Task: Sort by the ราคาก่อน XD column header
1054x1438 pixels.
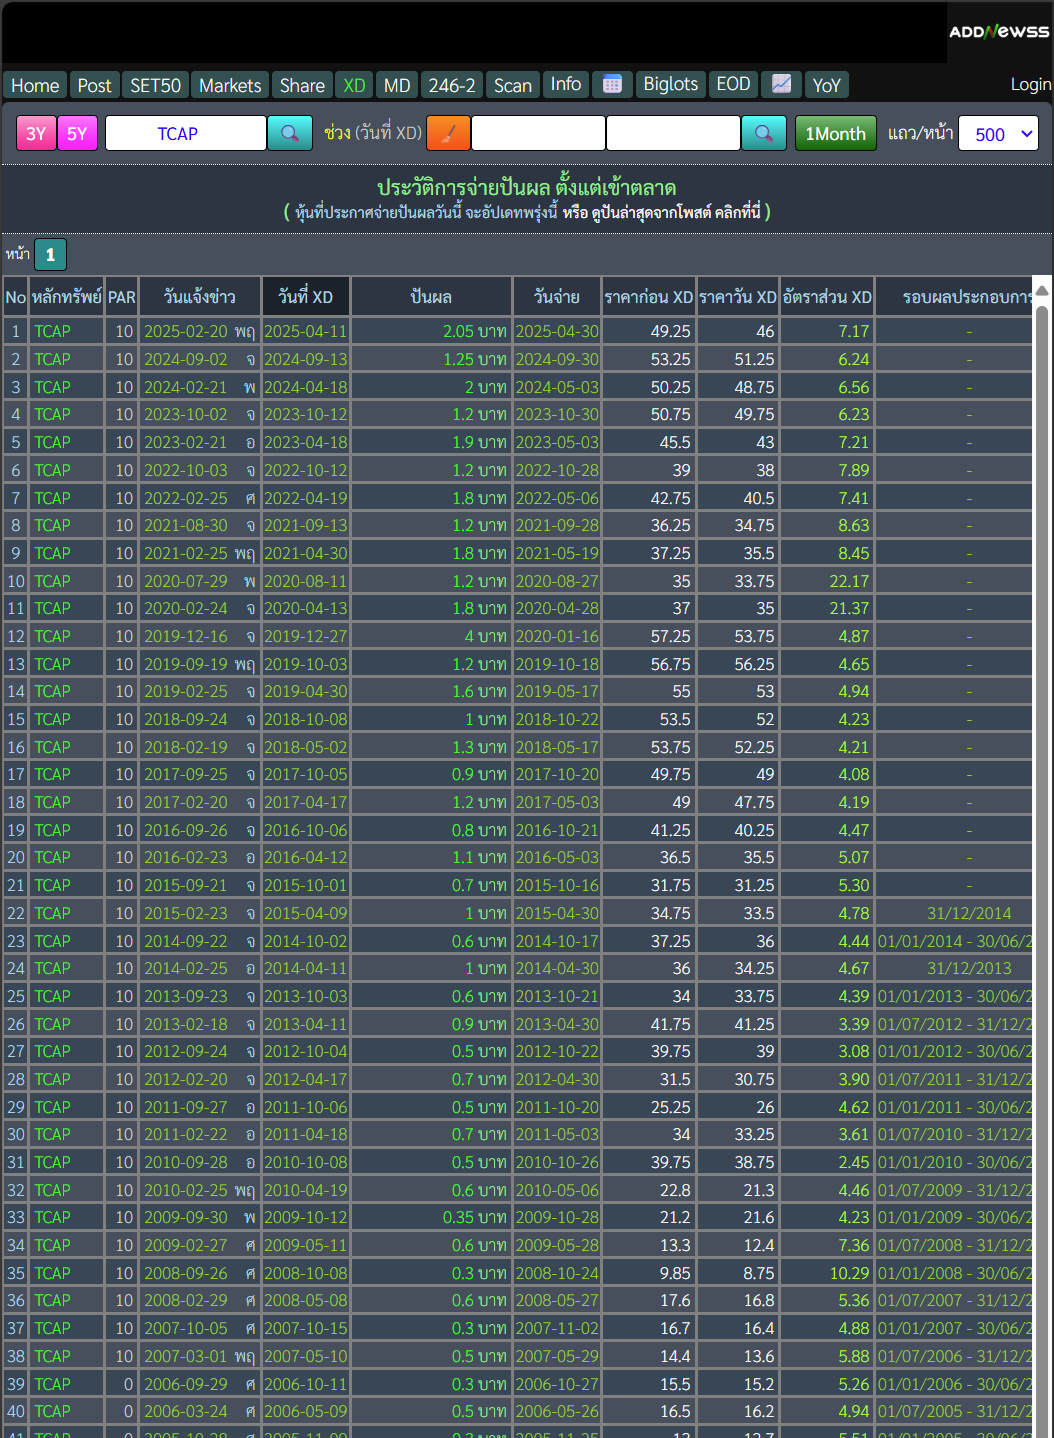Action: (x=649, y=296)
